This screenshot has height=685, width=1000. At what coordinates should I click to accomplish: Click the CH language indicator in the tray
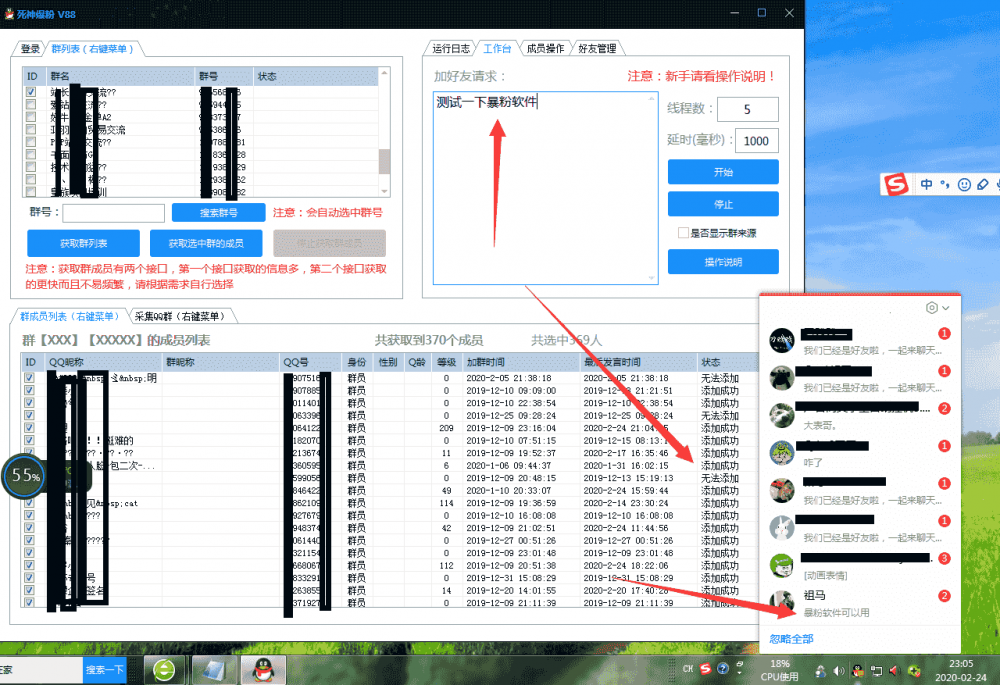pos(688,669)
